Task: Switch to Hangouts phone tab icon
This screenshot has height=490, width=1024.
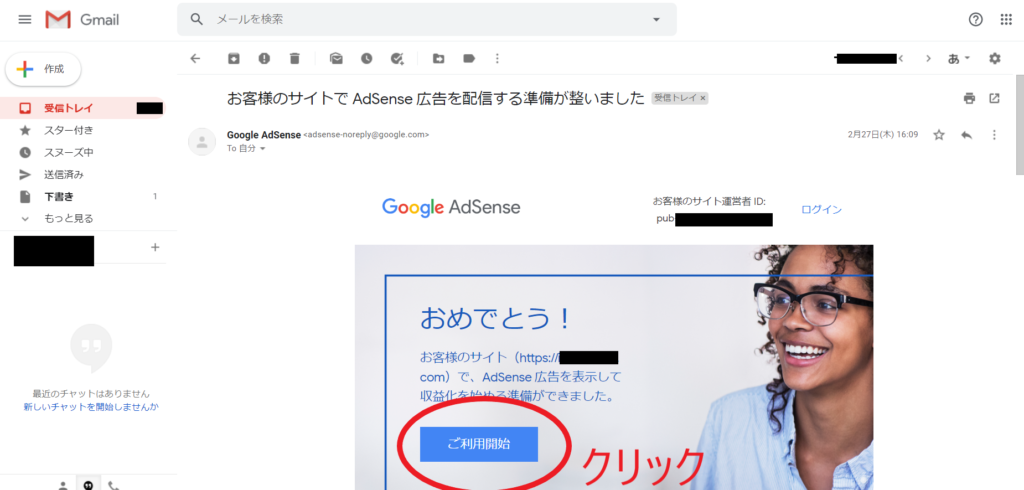Action: point(113,485)
